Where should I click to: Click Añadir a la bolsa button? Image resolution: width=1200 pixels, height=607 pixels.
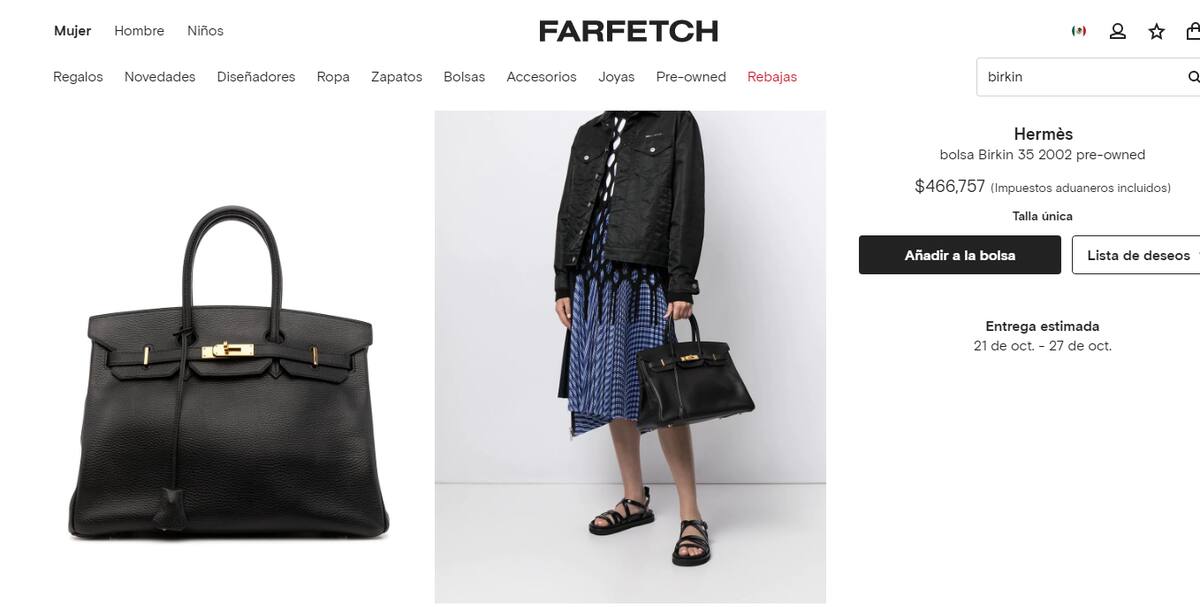[x=960, y=255]
